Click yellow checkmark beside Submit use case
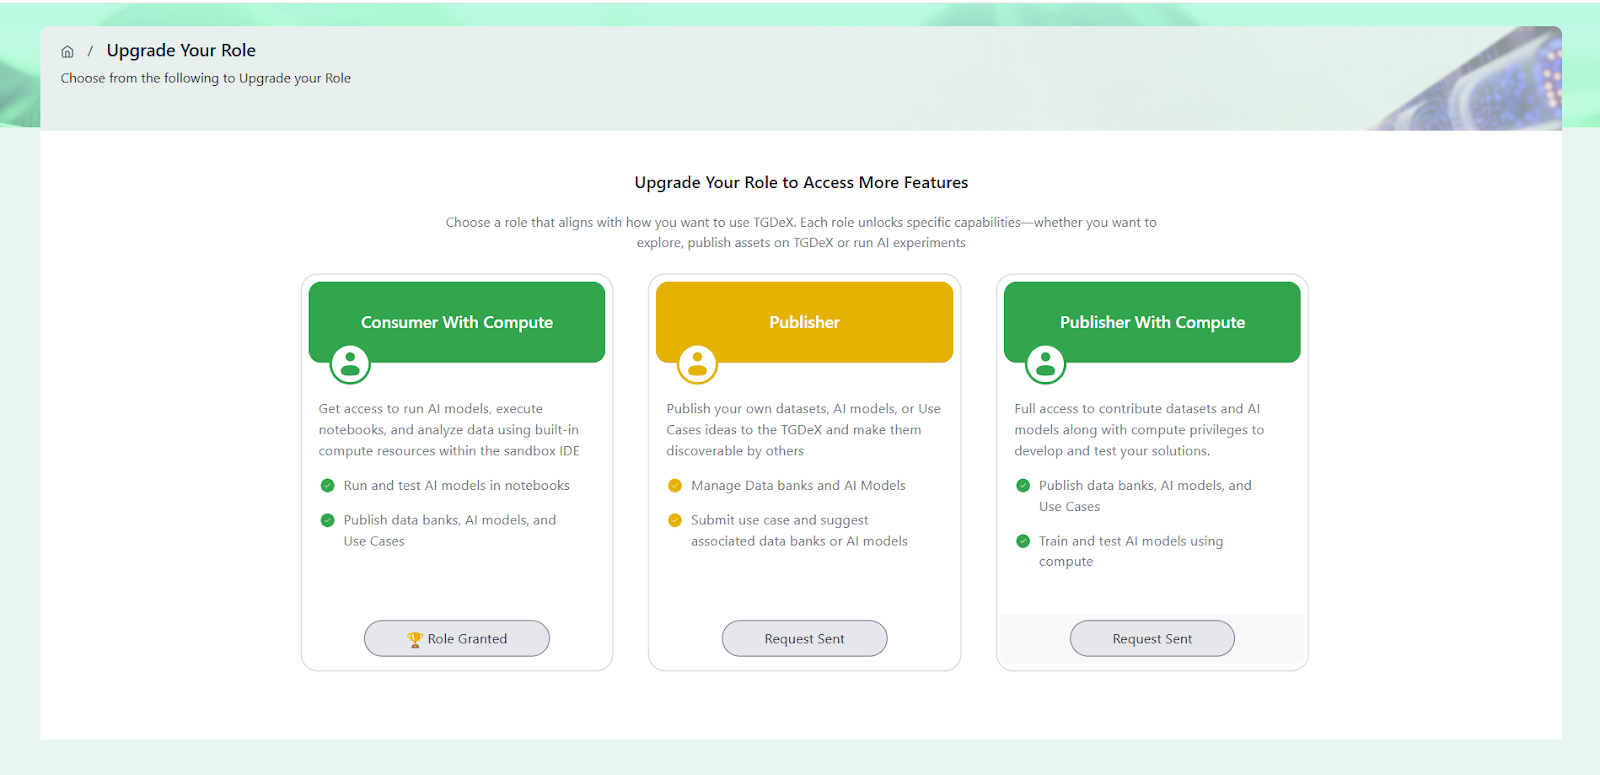This screenshot has width=1600, height=775. 675,520
